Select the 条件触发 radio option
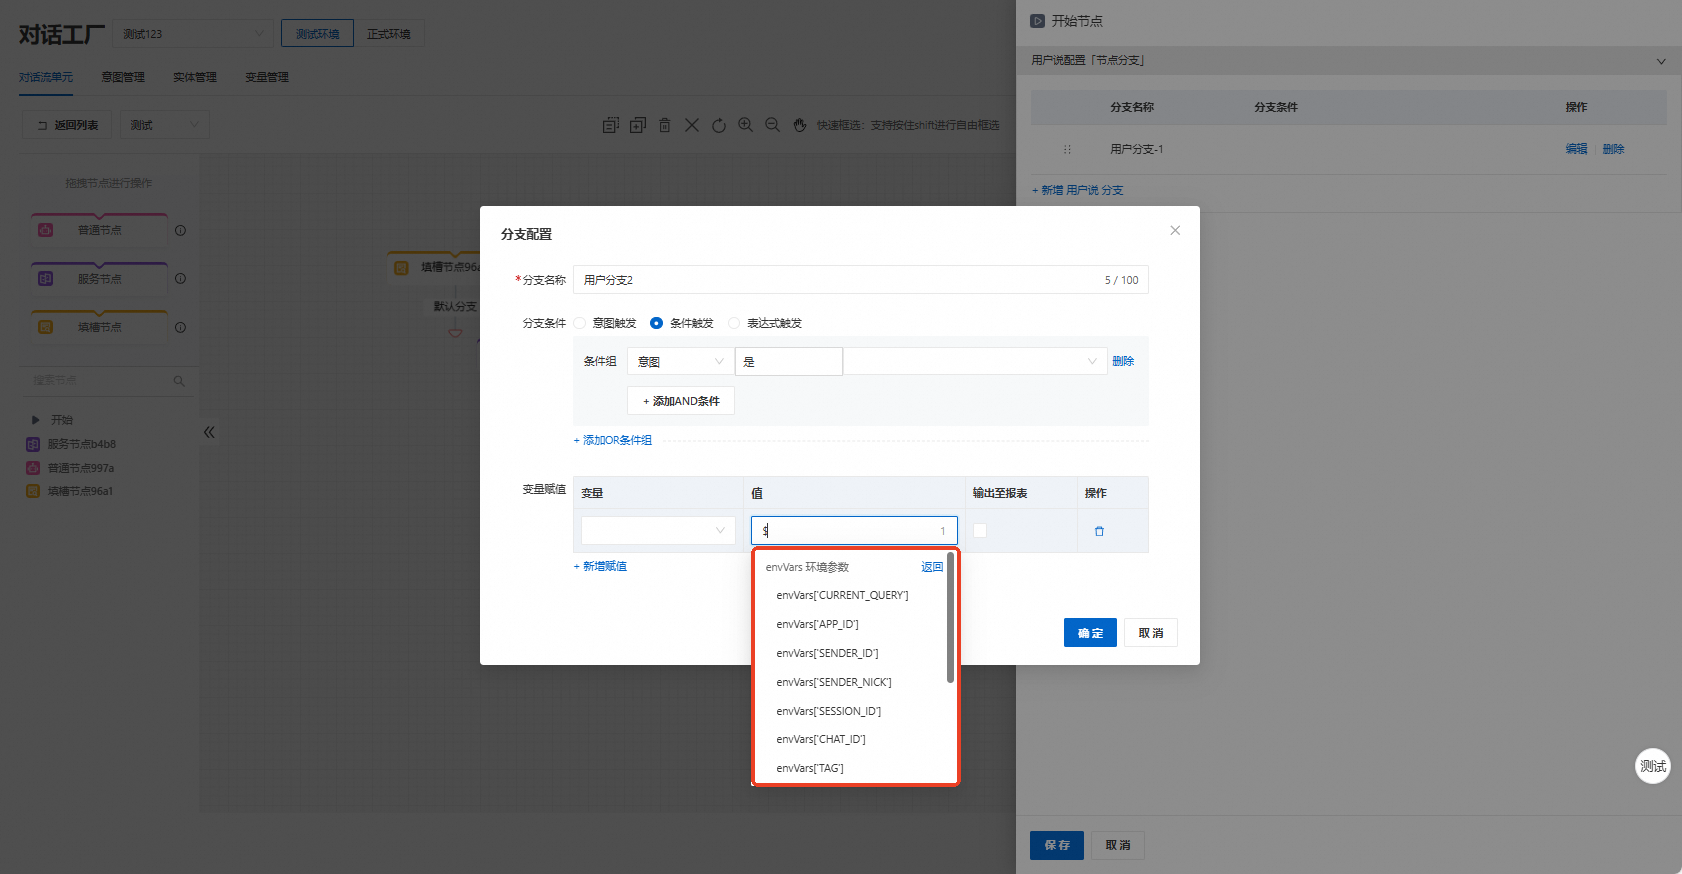The height and width of the screenshot is (874, 1682). pos(656,323)
